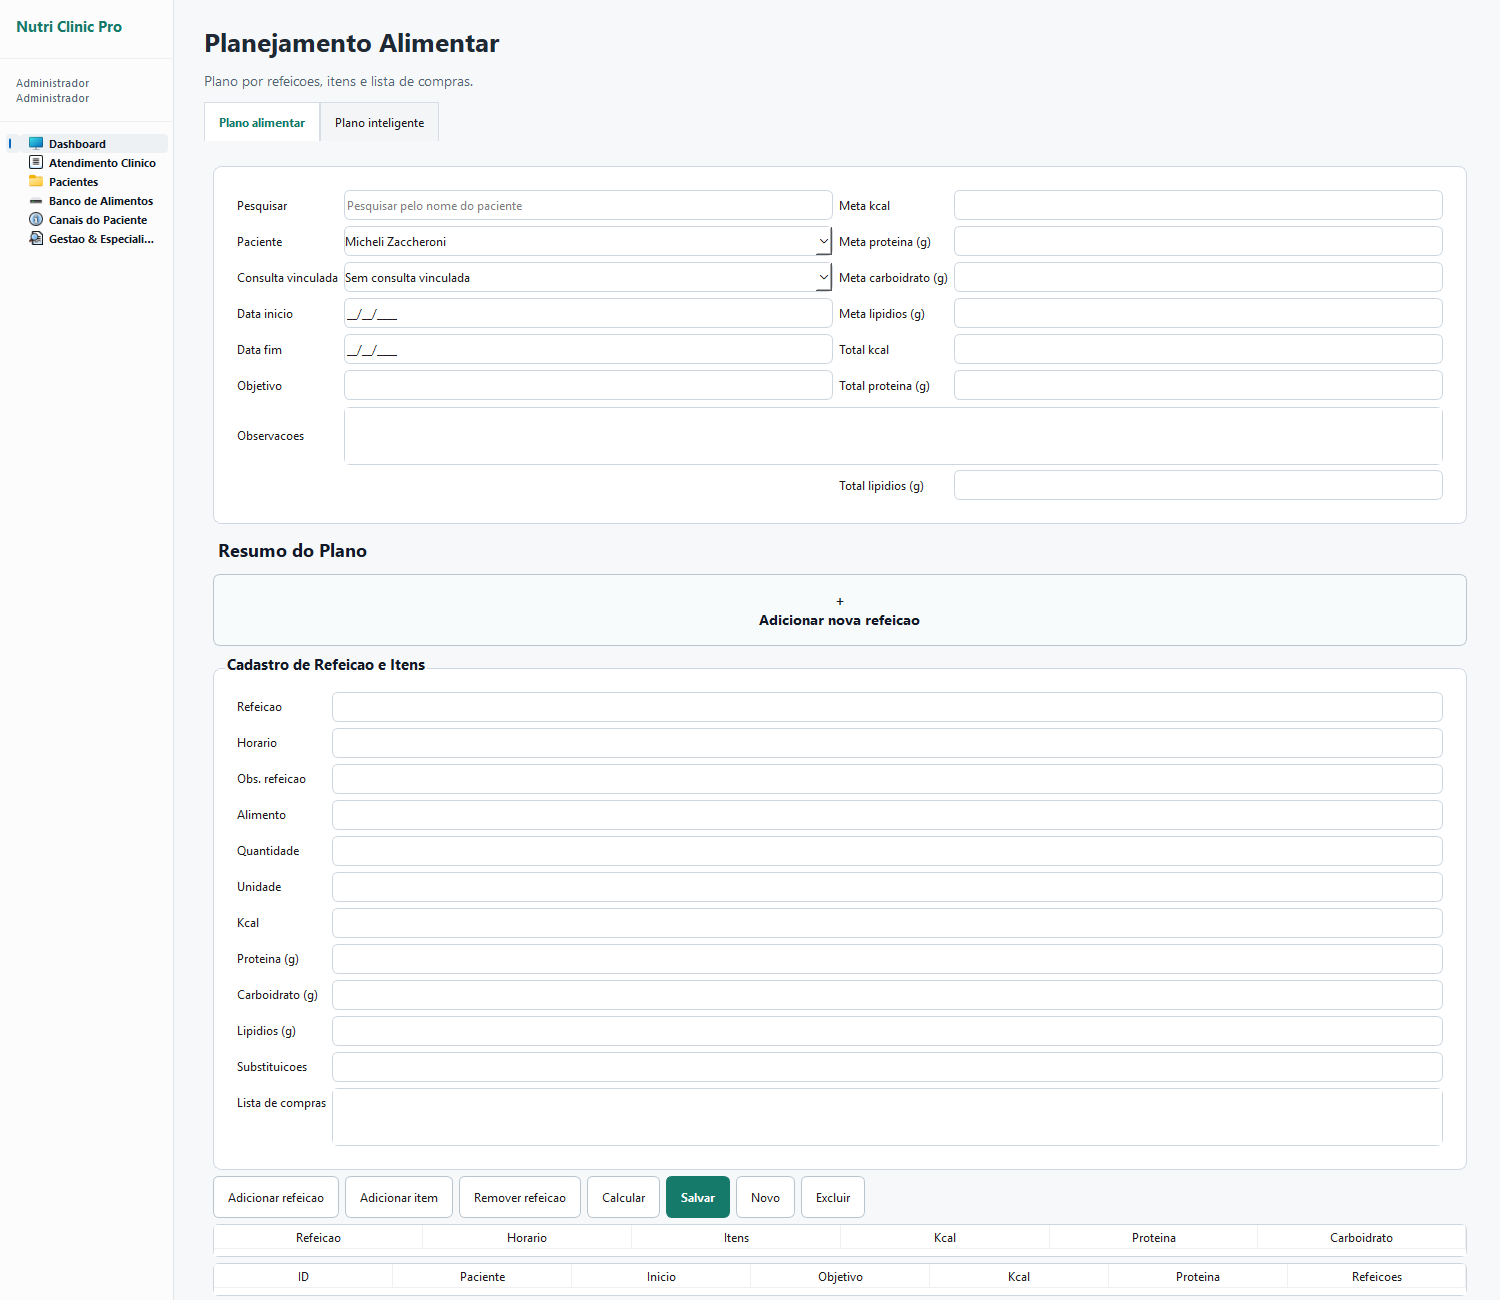Screen dimensions: 1500x1300
Task: Click the Salvar button
Action: [x=698, y=1197]
